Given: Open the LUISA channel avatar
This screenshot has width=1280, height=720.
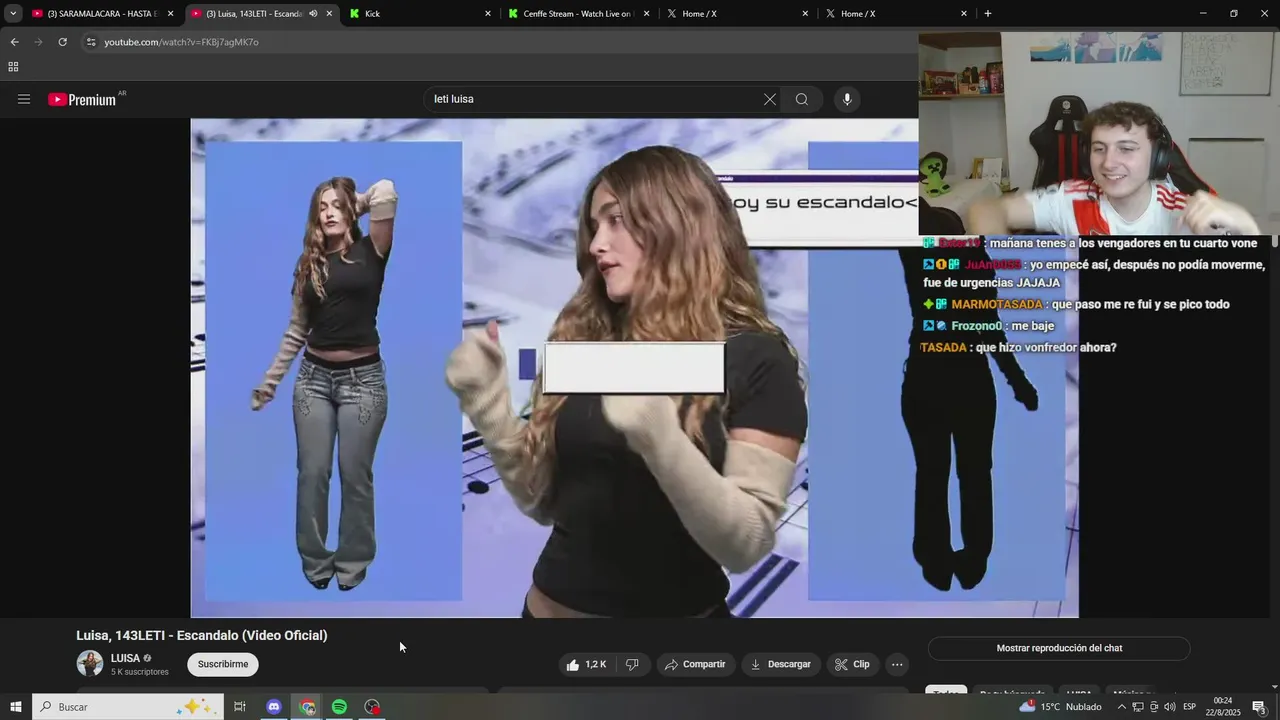Looking at the screenshot, I should (x=90, y=664).
